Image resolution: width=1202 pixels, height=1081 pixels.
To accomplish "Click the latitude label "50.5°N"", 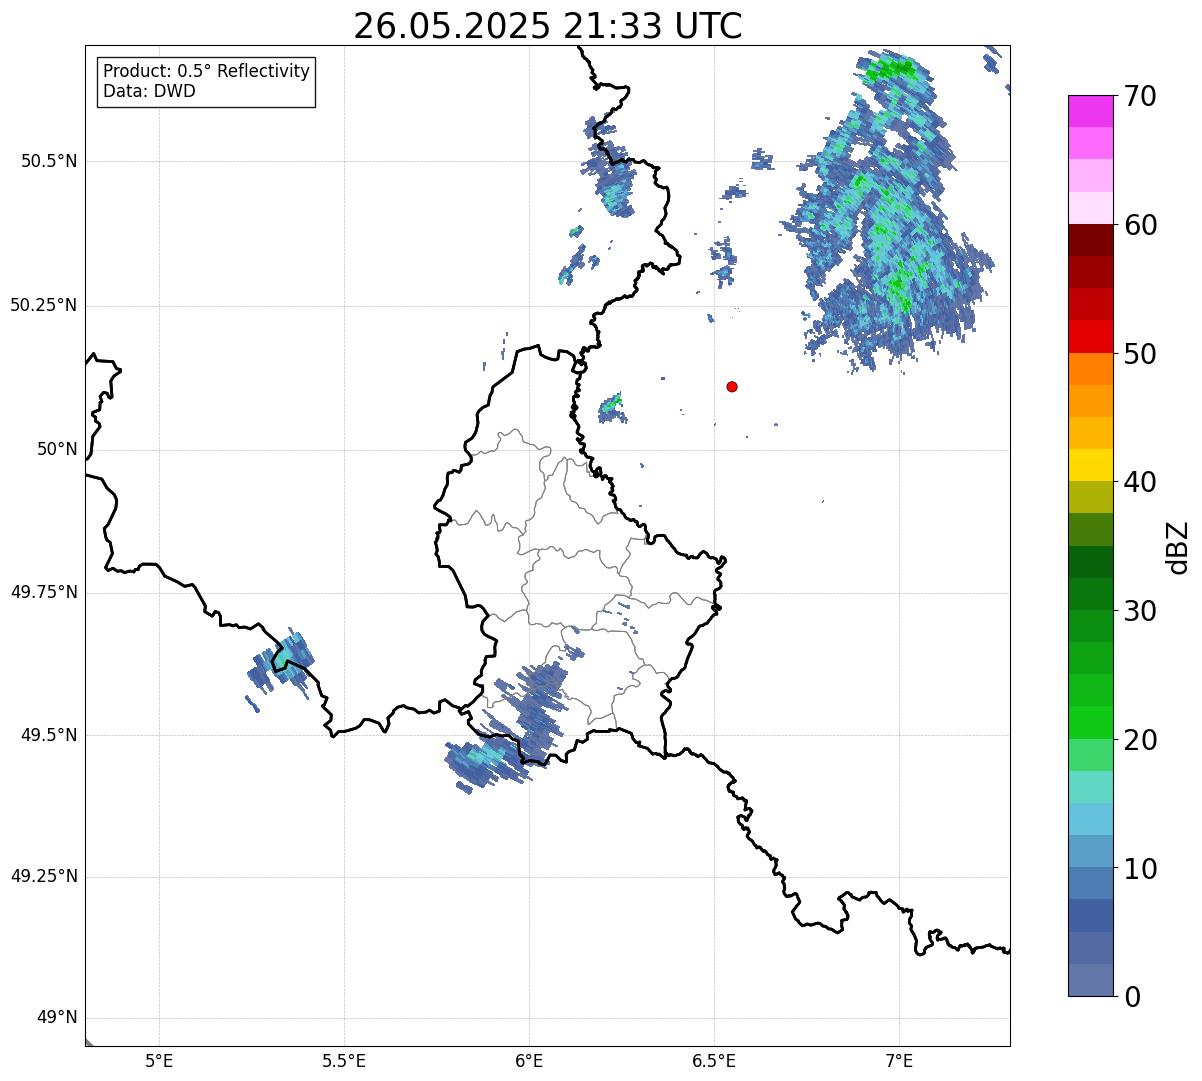I will coord(48,161).
